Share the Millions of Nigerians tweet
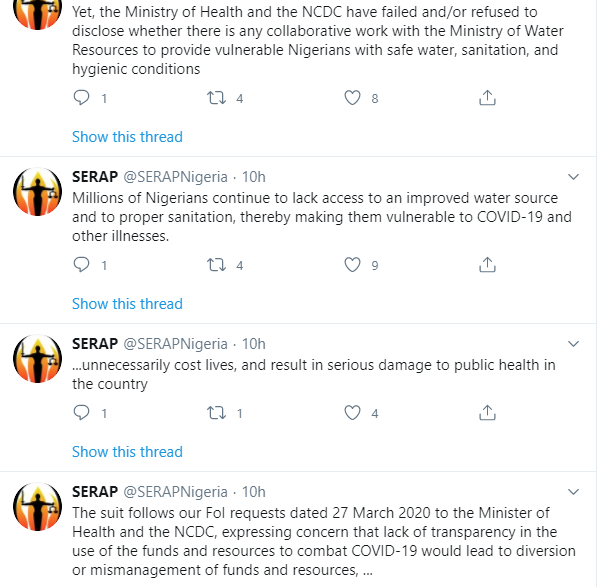This screenshot has width=598, height=587. 487,264
